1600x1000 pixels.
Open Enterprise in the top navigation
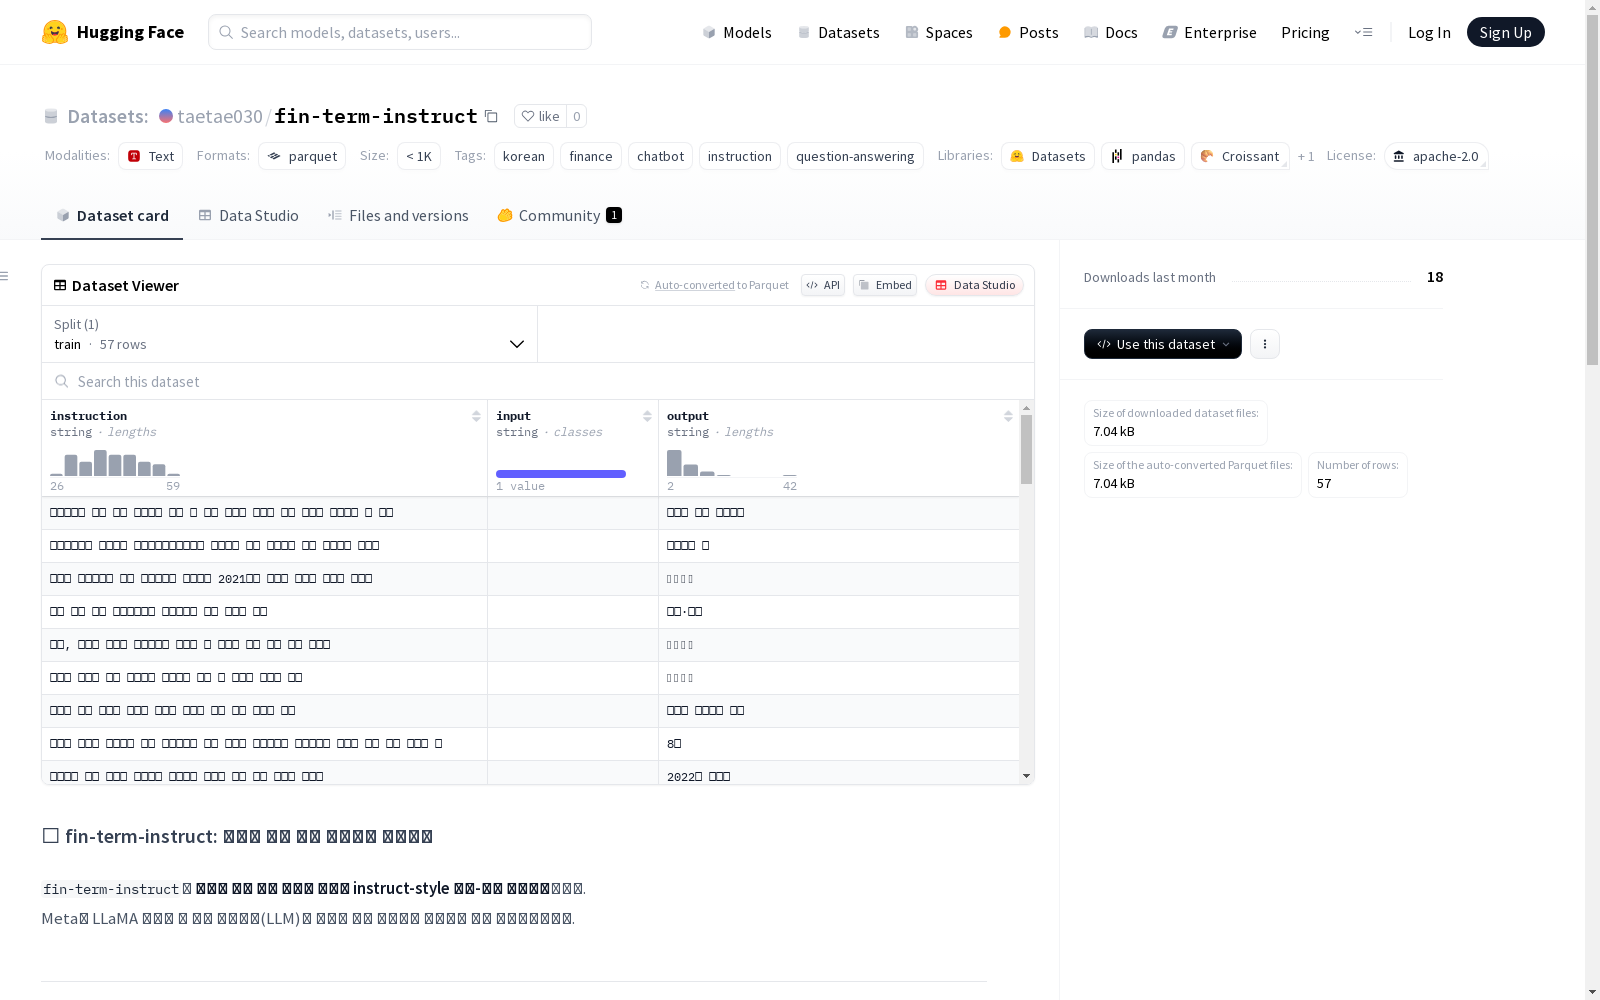click(1209, 32)
